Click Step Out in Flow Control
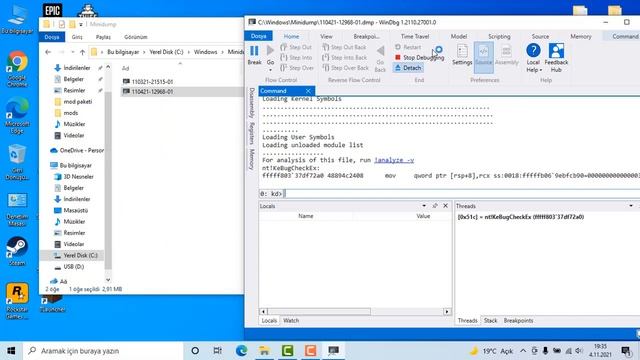The image size is (640, 360). (296, 47)
